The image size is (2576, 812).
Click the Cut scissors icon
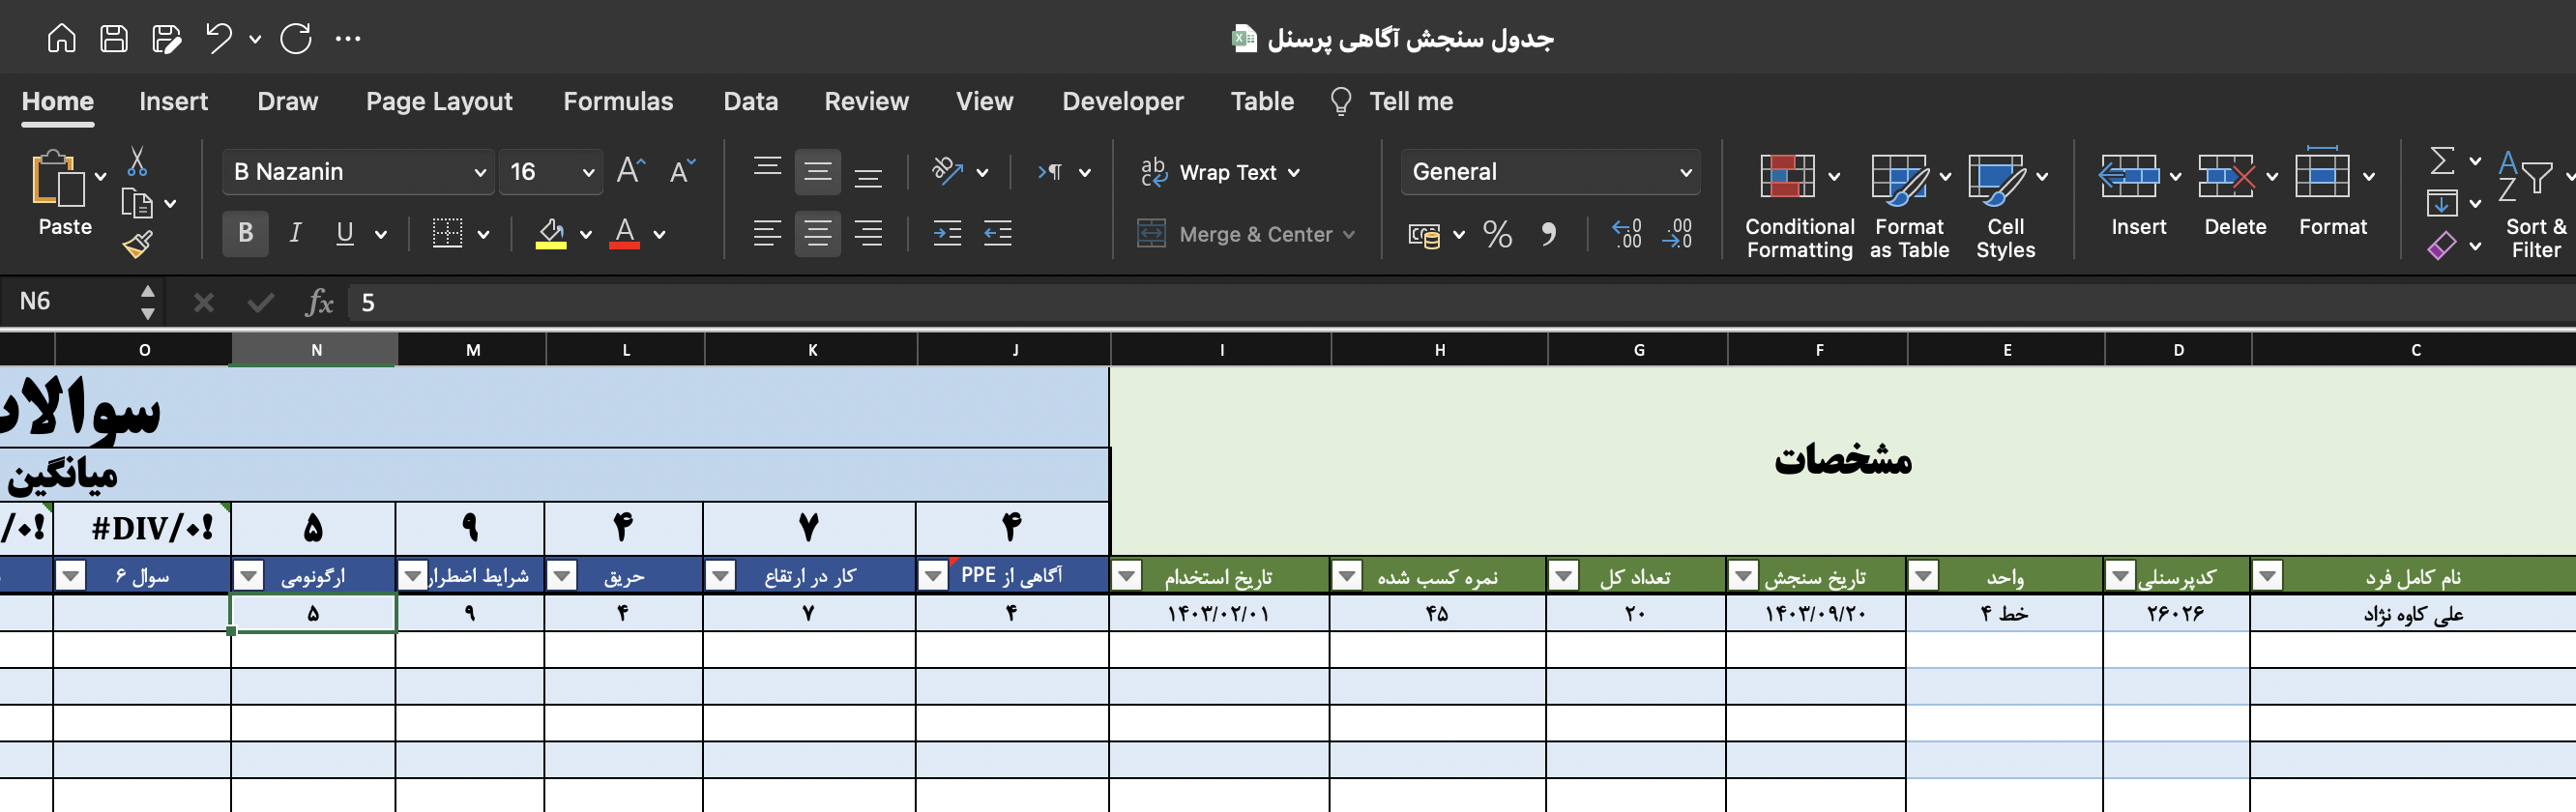(138, 161)
